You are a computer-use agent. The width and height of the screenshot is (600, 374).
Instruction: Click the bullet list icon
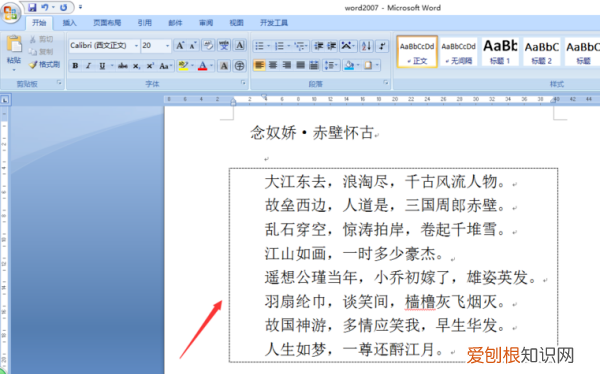pos(259,46)
